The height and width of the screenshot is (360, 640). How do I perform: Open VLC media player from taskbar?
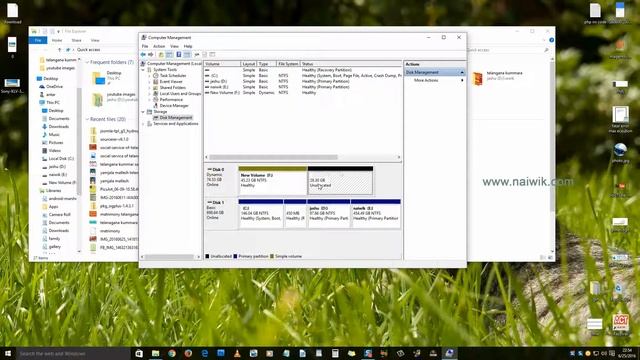point(237,353)
